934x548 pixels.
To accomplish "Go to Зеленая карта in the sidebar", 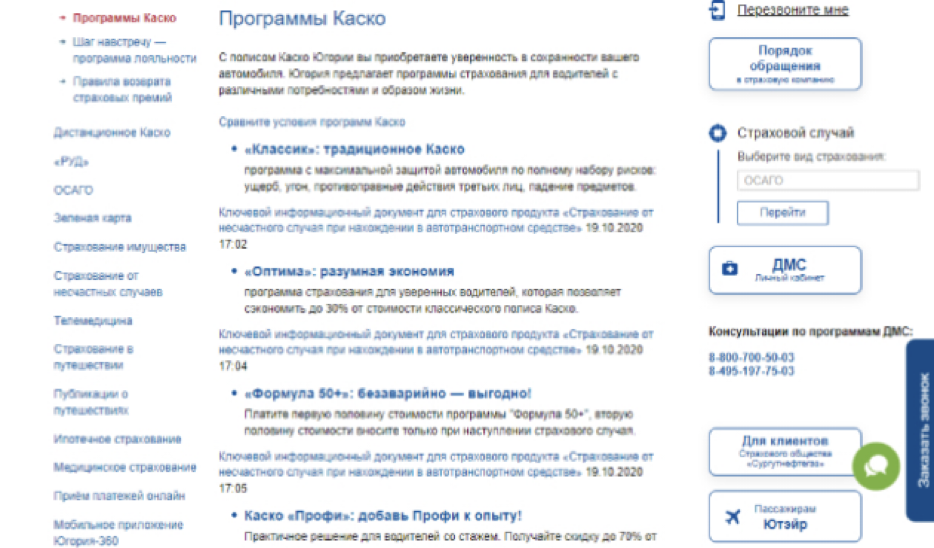I will coord(92,218).
